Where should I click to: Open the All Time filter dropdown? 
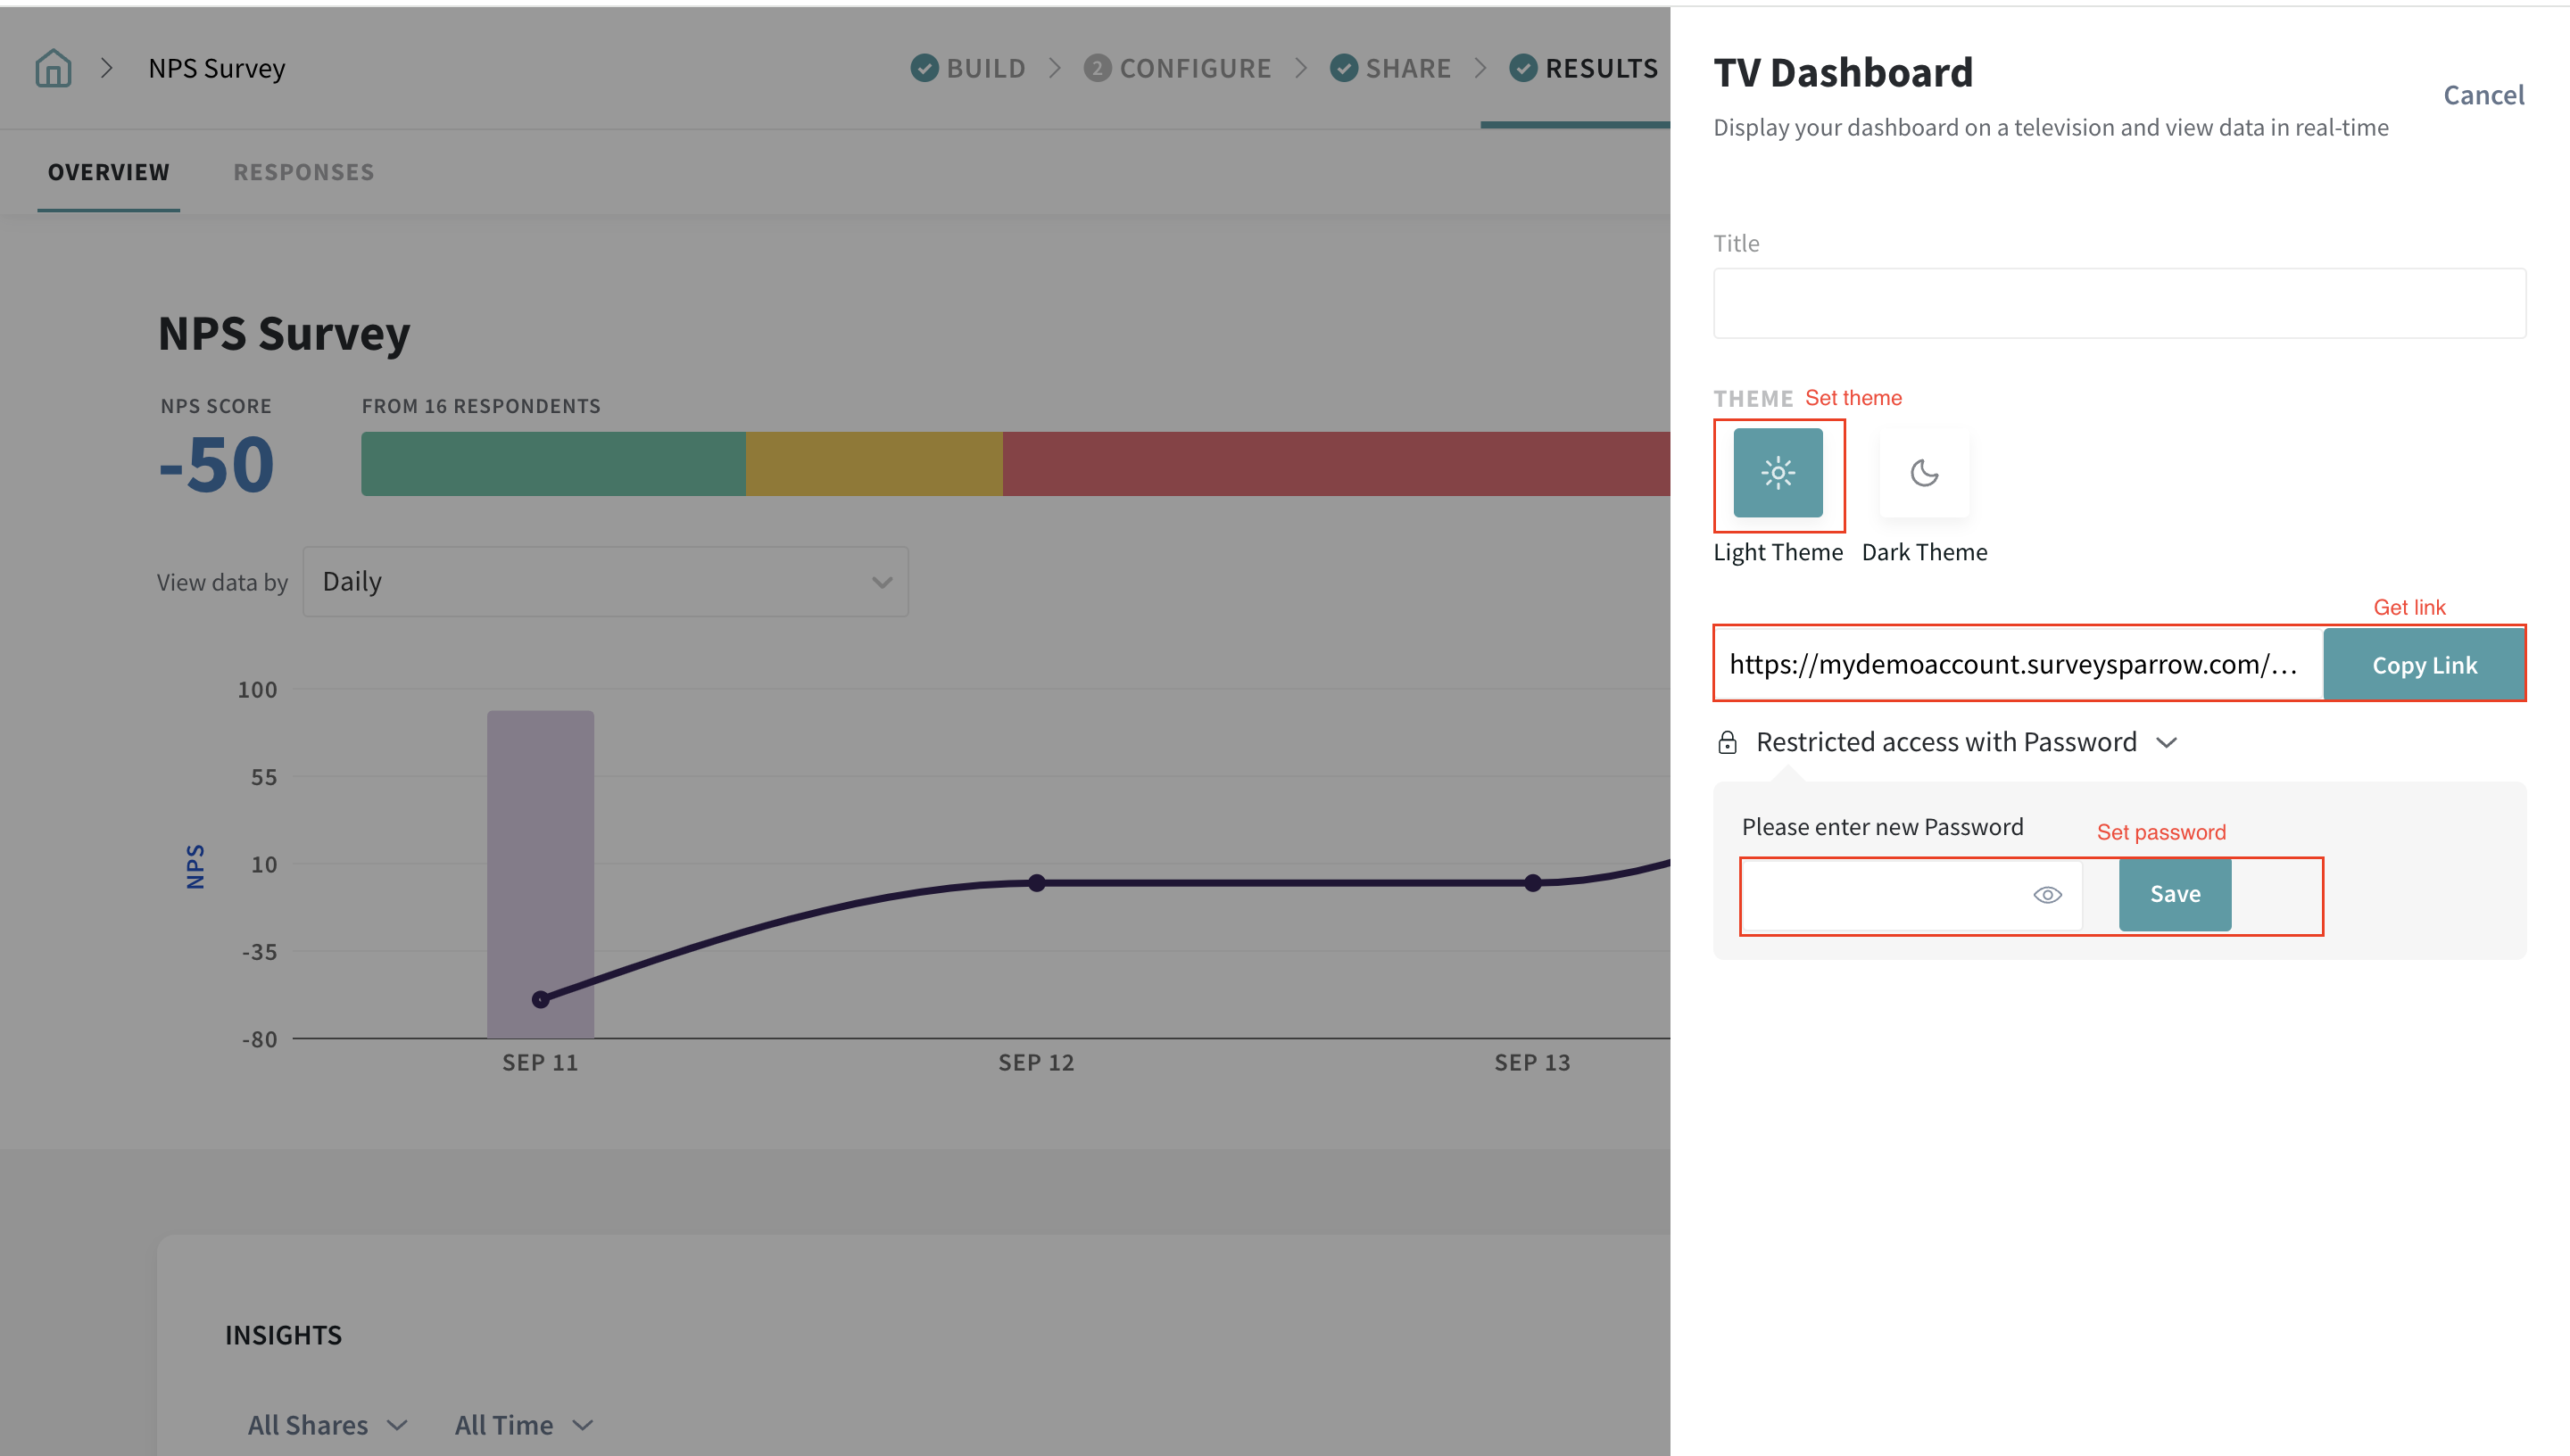pos(523,1424)
